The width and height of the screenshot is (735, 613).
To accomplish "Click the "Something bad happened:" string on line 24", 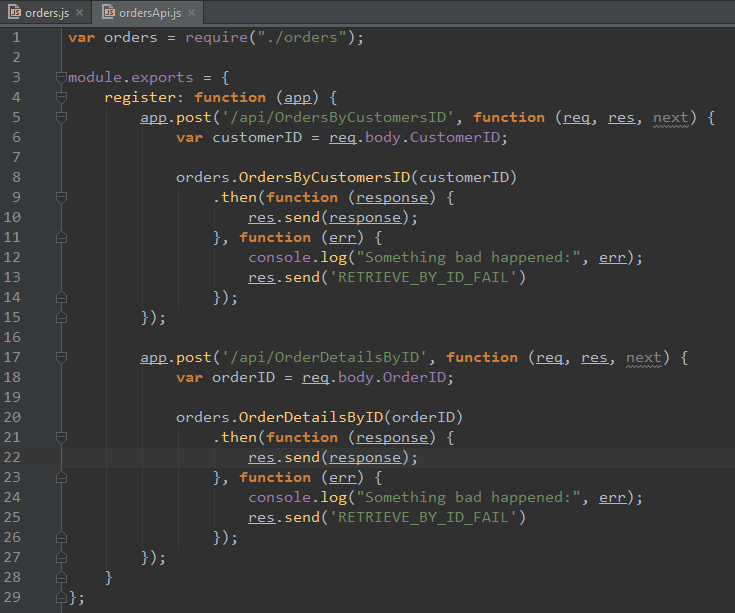I will click(468, 497).
